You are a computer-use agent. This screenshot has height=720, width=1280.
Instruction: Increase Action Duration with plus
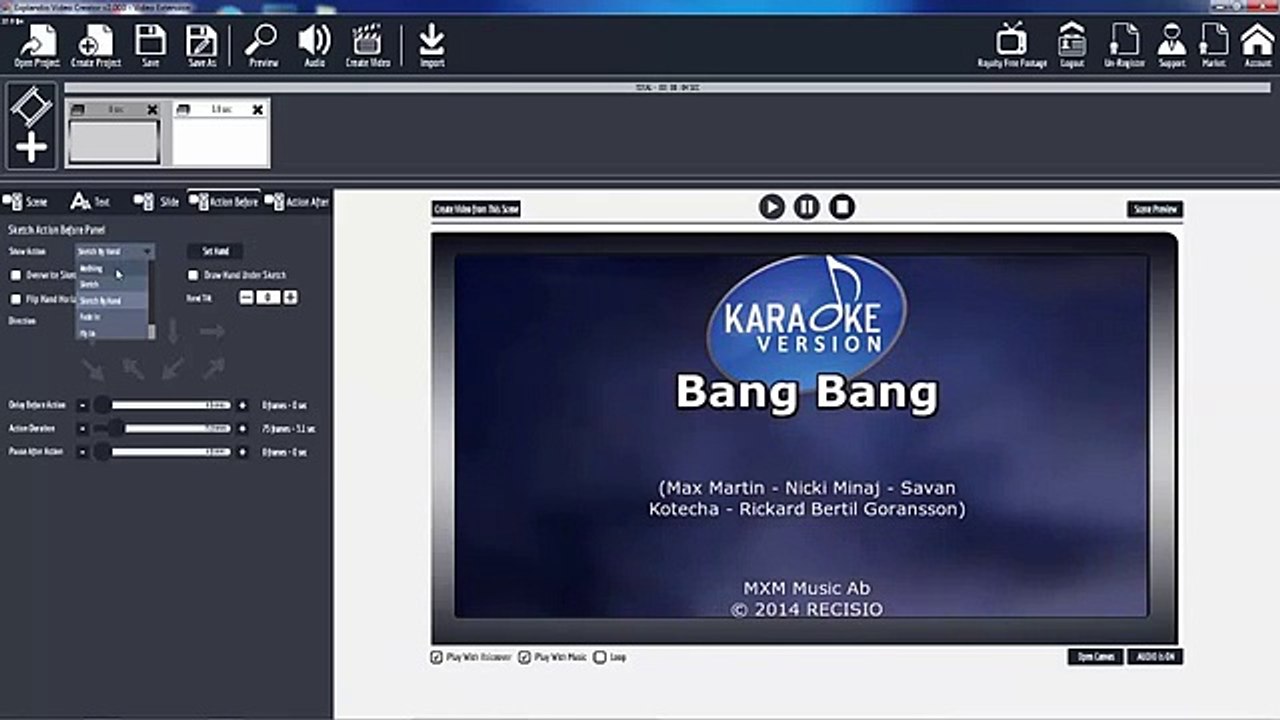(242, 428)
